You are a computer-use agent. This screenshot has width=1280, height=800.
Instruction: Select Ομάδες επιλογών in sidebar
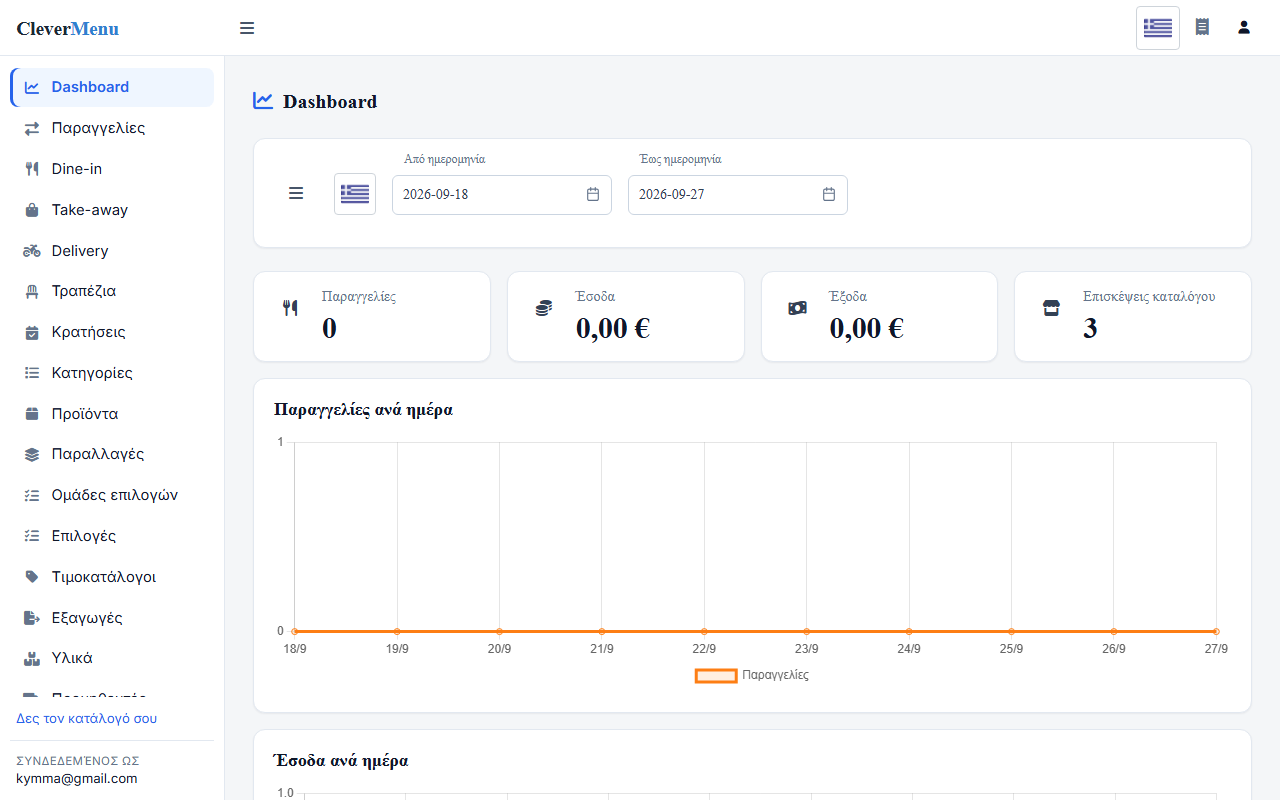[112, 495]
